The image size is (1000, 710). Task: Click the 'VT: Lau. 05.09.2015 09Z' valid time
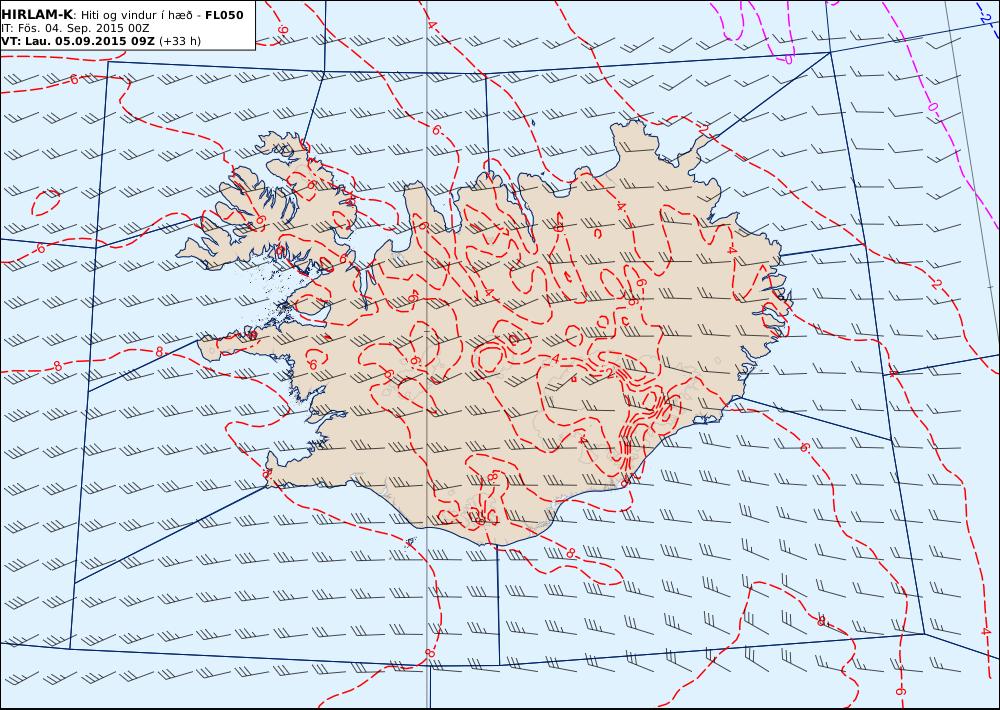coord(78,41)
